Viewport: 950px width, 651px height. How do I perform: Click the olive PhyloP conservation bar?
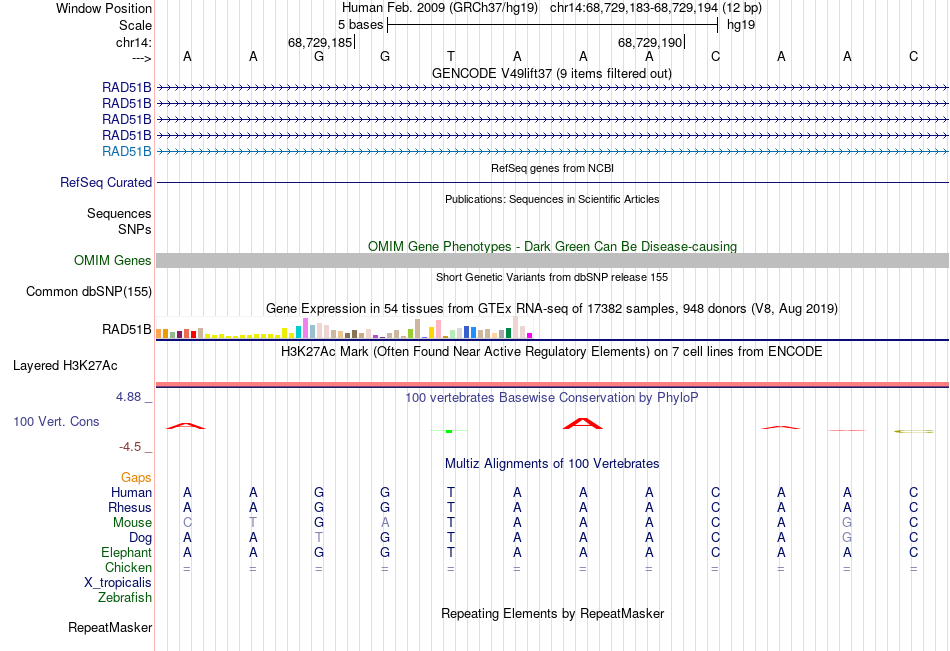(914, 431)
